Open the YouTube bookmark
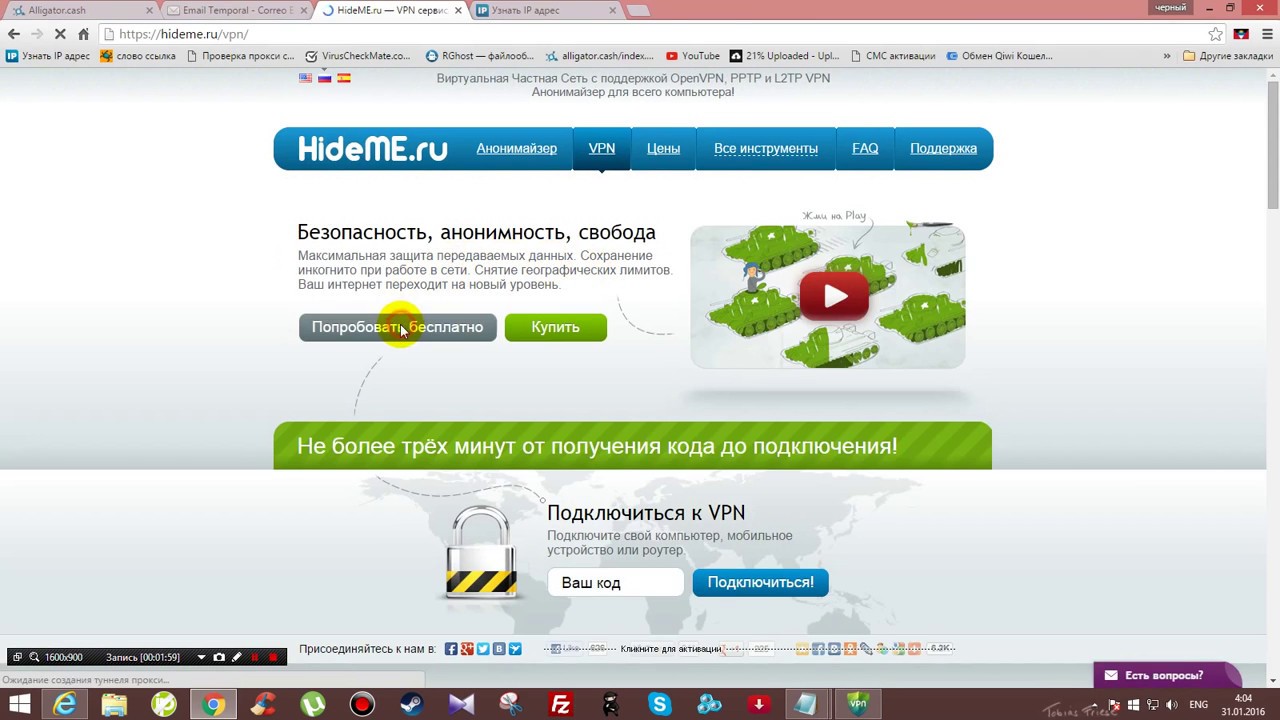 pos(693,56)
